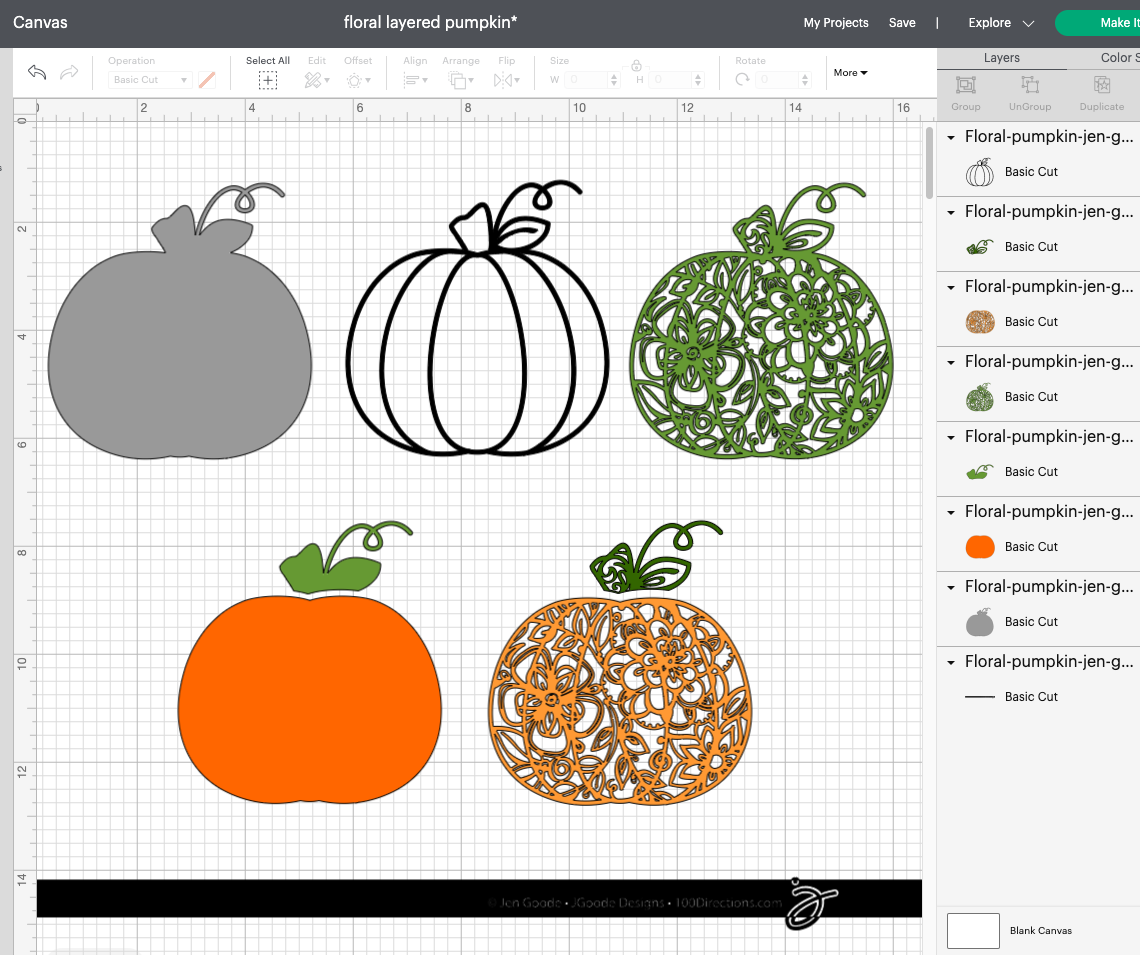
Task: Click the Group icon in Layers panel
Action: (x=965, y=86)
